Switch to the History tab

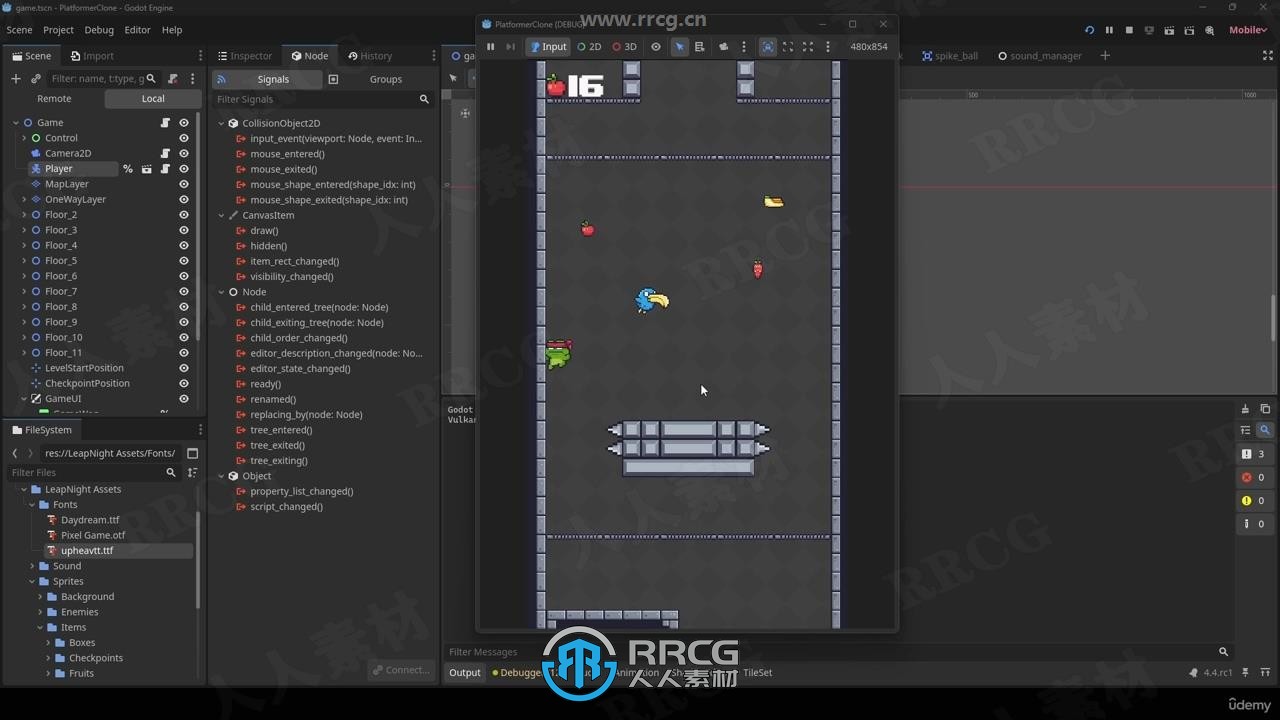(369, 56)
